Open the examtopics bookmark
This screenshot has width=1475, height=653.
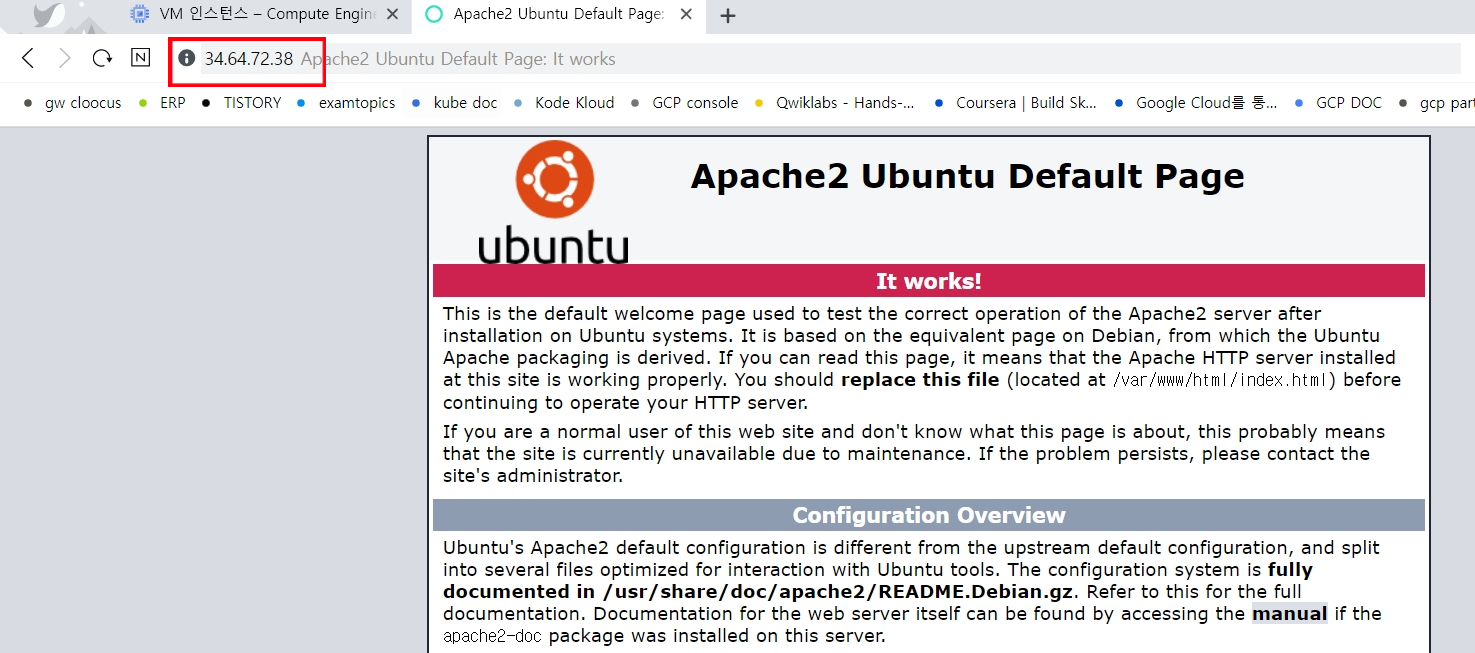click(x=346, y=103)
